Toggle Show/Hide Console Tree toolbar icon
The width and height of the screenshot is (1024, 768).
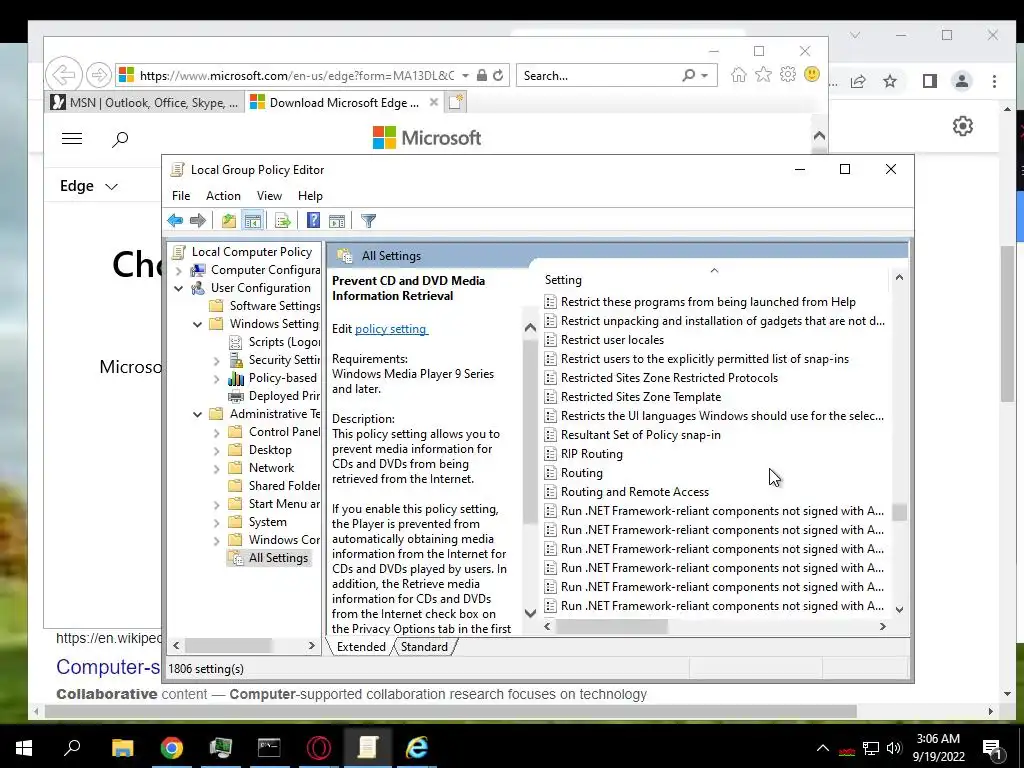253,221
